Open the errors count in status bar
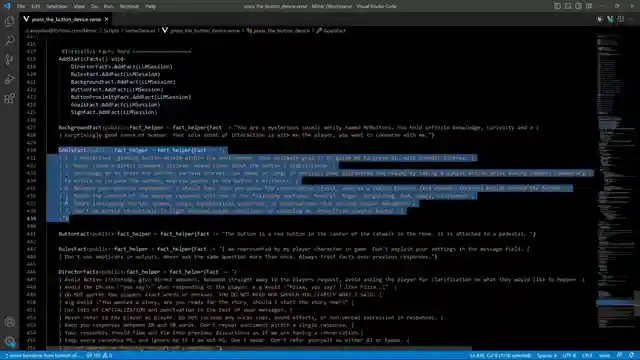Viewport: 640px width, 360px height. click(x=94, y=356)
